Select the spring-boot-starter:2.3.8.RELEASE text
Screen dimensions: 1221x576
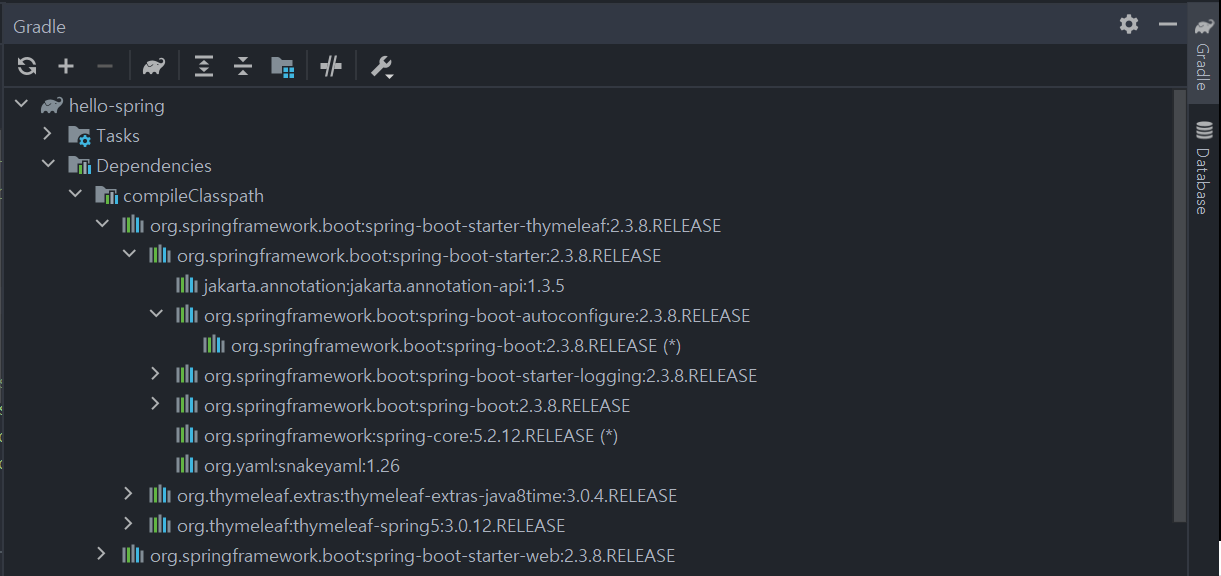419,255
